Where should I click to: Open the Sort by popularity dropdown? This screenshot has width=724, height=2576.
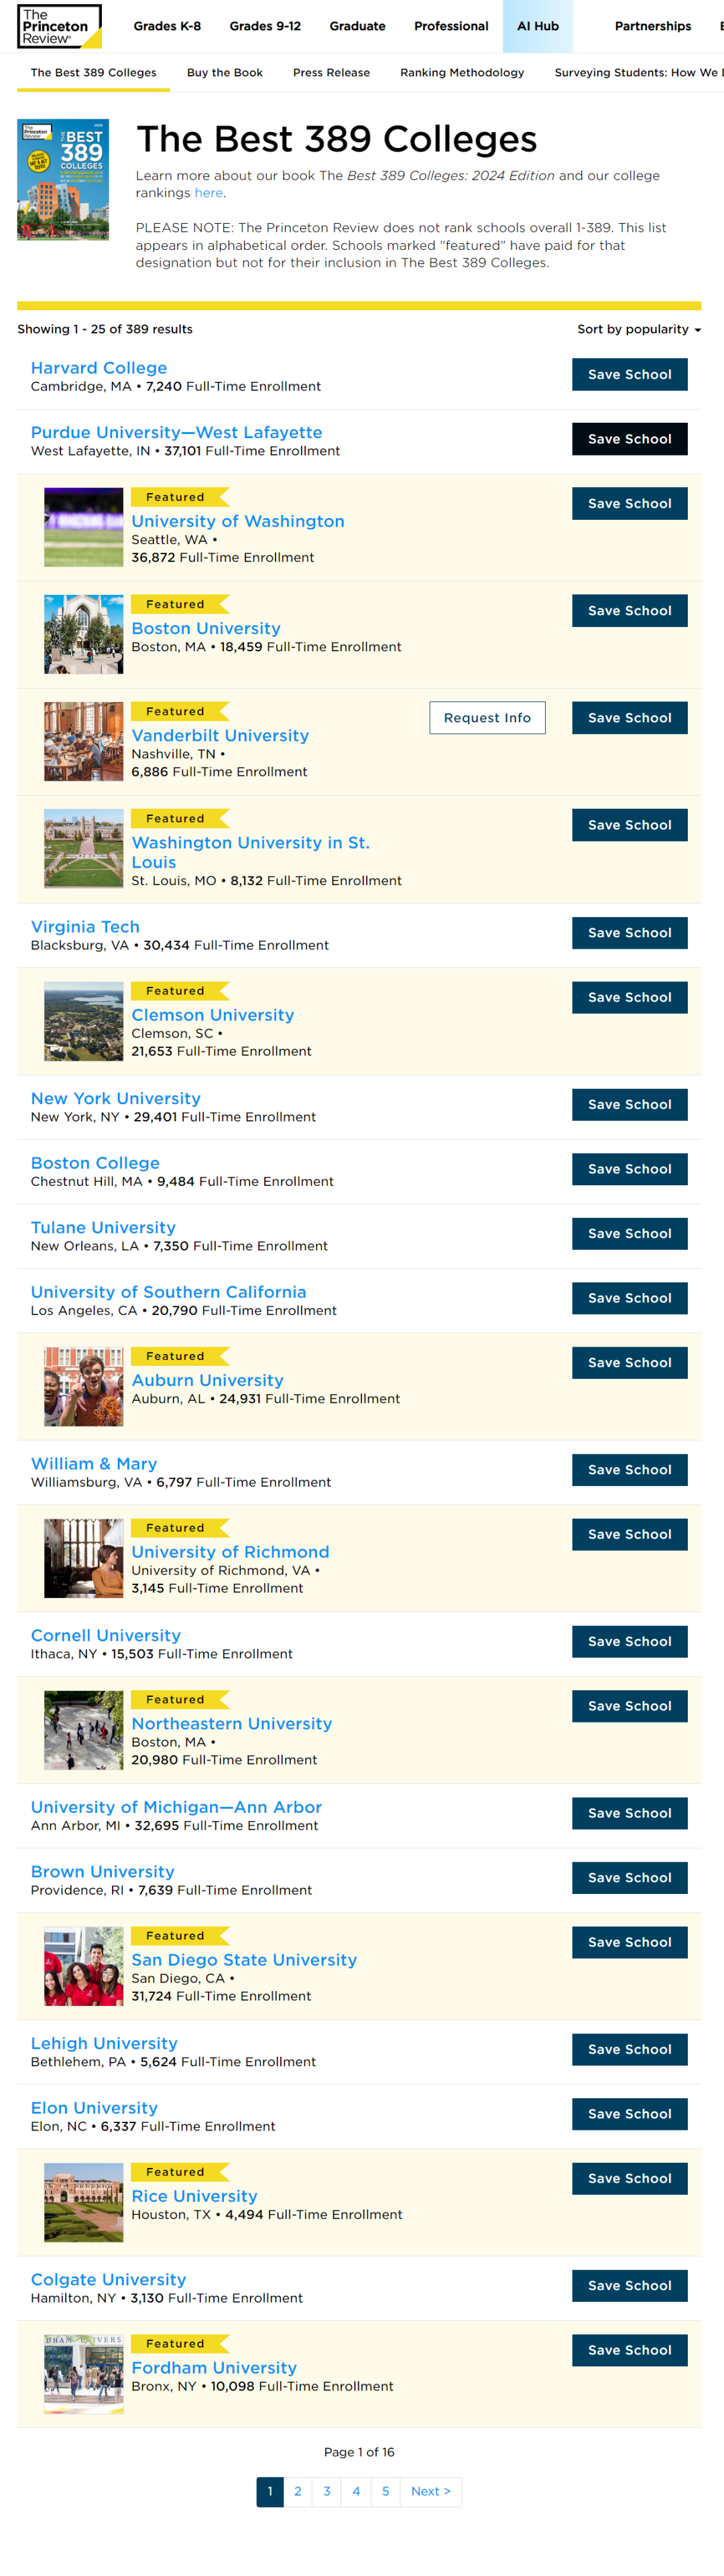click(638, 329)
